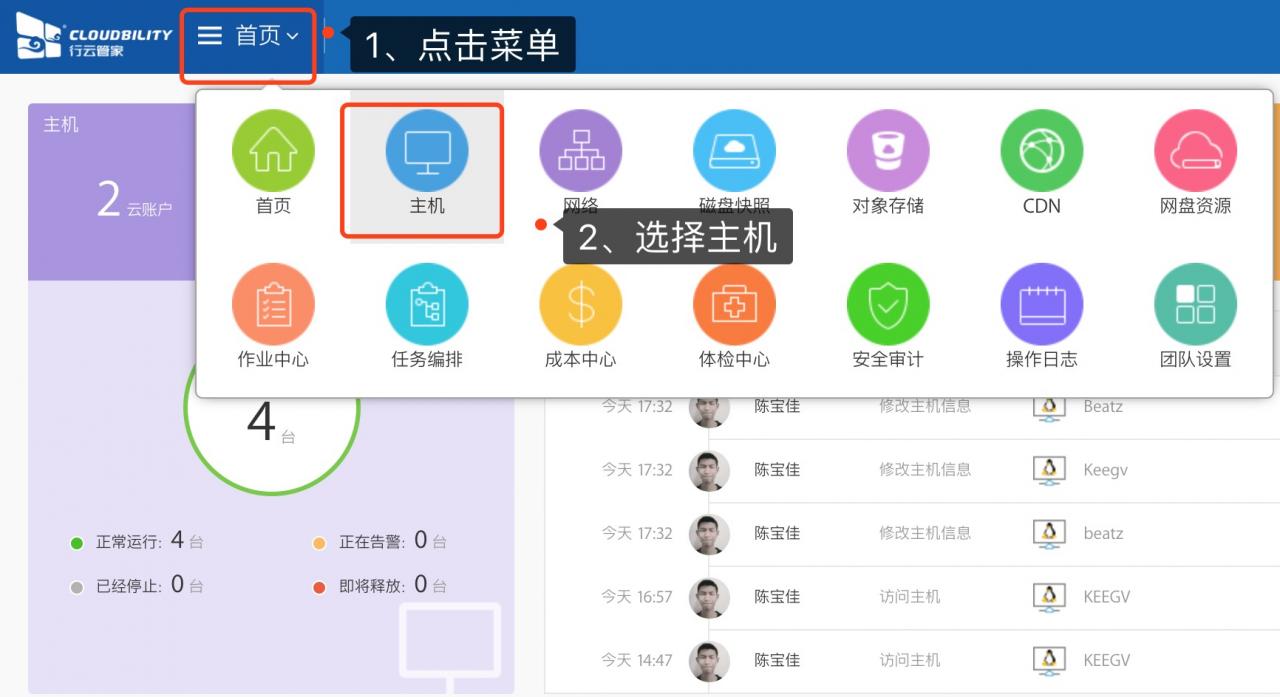Screen dimensions: 1280x697
Task: Click Linux host icon beside lowercase beatz
Action: [1048, 534]
